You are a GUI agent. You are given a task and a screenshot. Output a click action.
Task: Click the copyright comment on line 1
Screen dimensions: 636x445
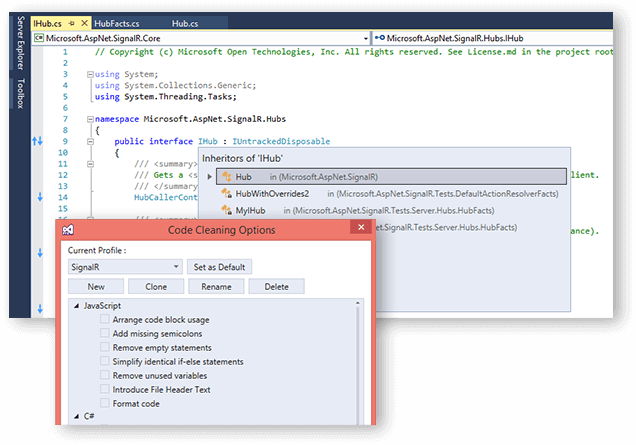click(353, 52)
